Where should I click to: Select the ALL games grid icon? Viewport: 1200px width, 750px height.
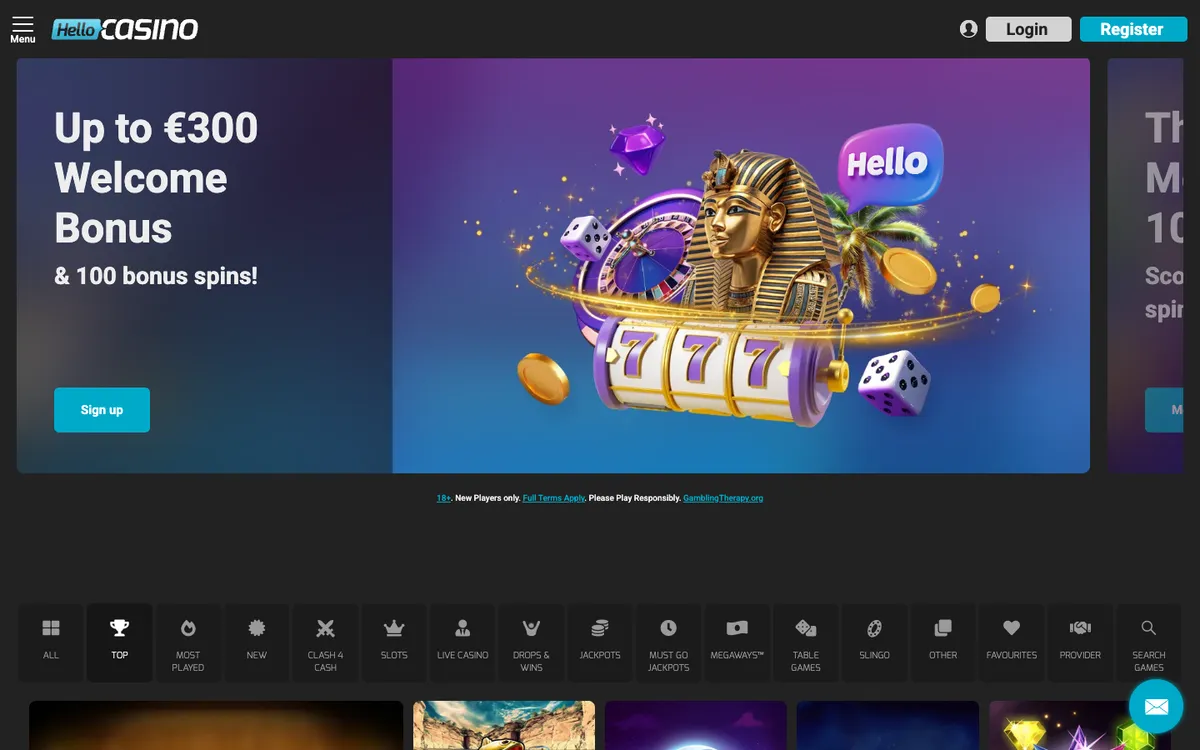click(x=51, y=642)
